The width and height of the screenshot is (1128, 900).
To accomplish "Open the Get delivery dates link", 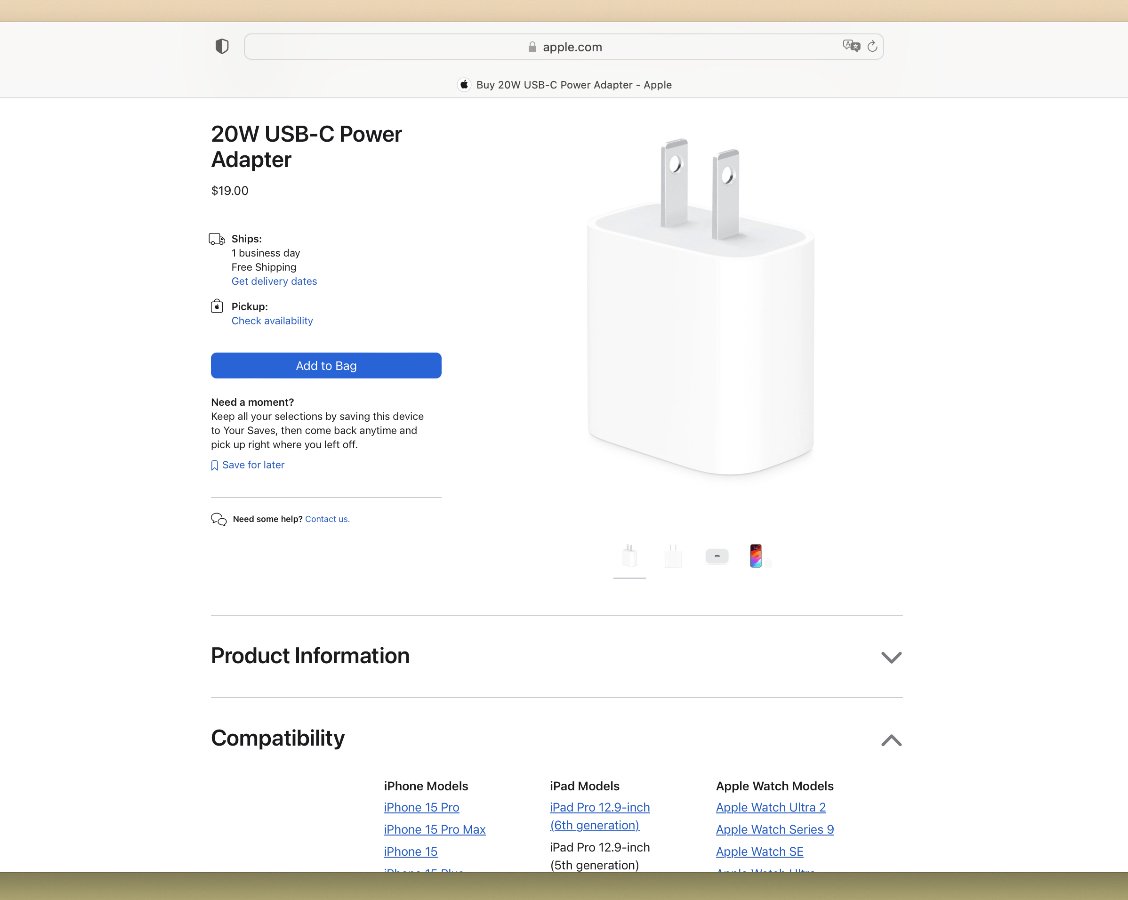I will click(274, 281).
